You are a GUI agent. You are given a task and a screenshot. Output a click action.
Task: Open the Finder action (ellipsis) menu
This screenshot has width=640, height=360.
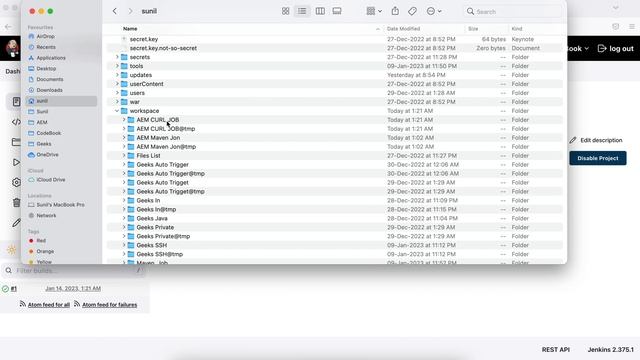pos(433,11)
